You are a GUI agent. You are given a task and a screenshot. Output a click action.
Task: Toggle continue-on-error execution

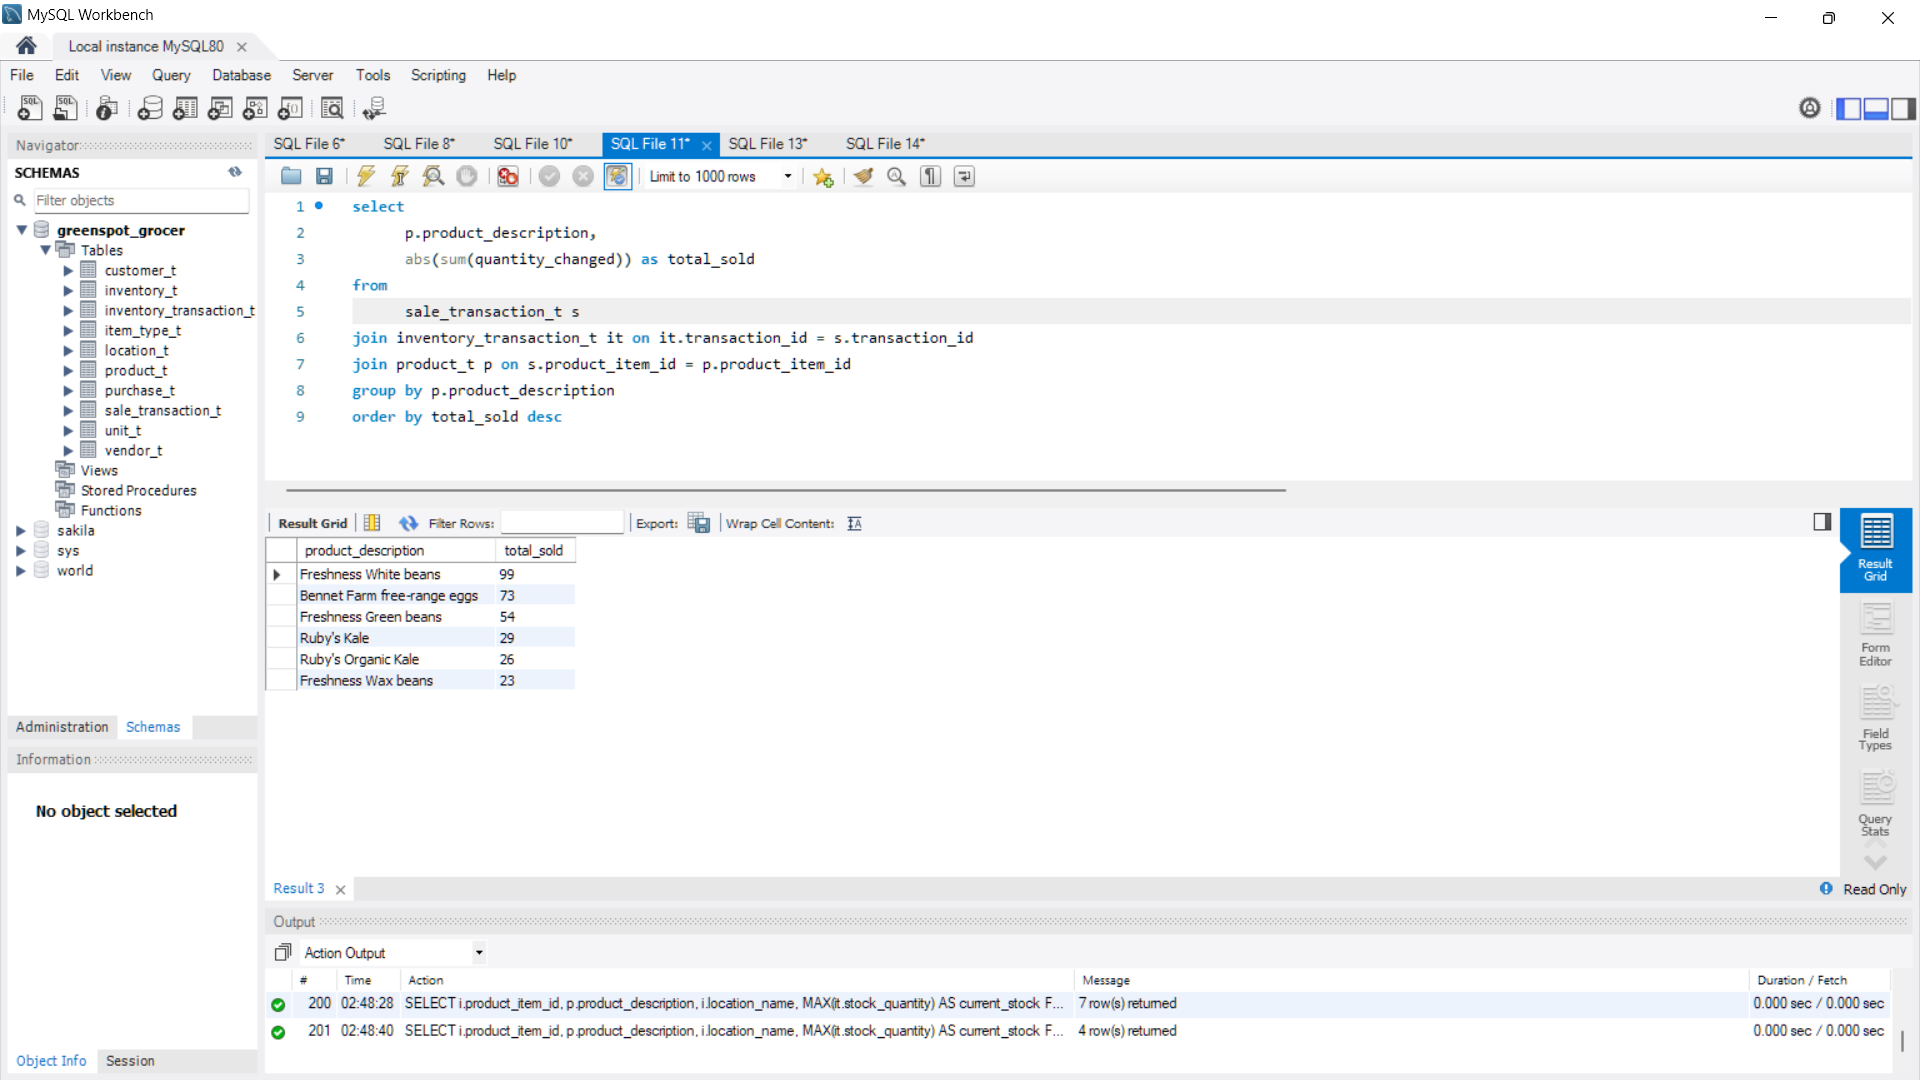click(x=508, y=177)
